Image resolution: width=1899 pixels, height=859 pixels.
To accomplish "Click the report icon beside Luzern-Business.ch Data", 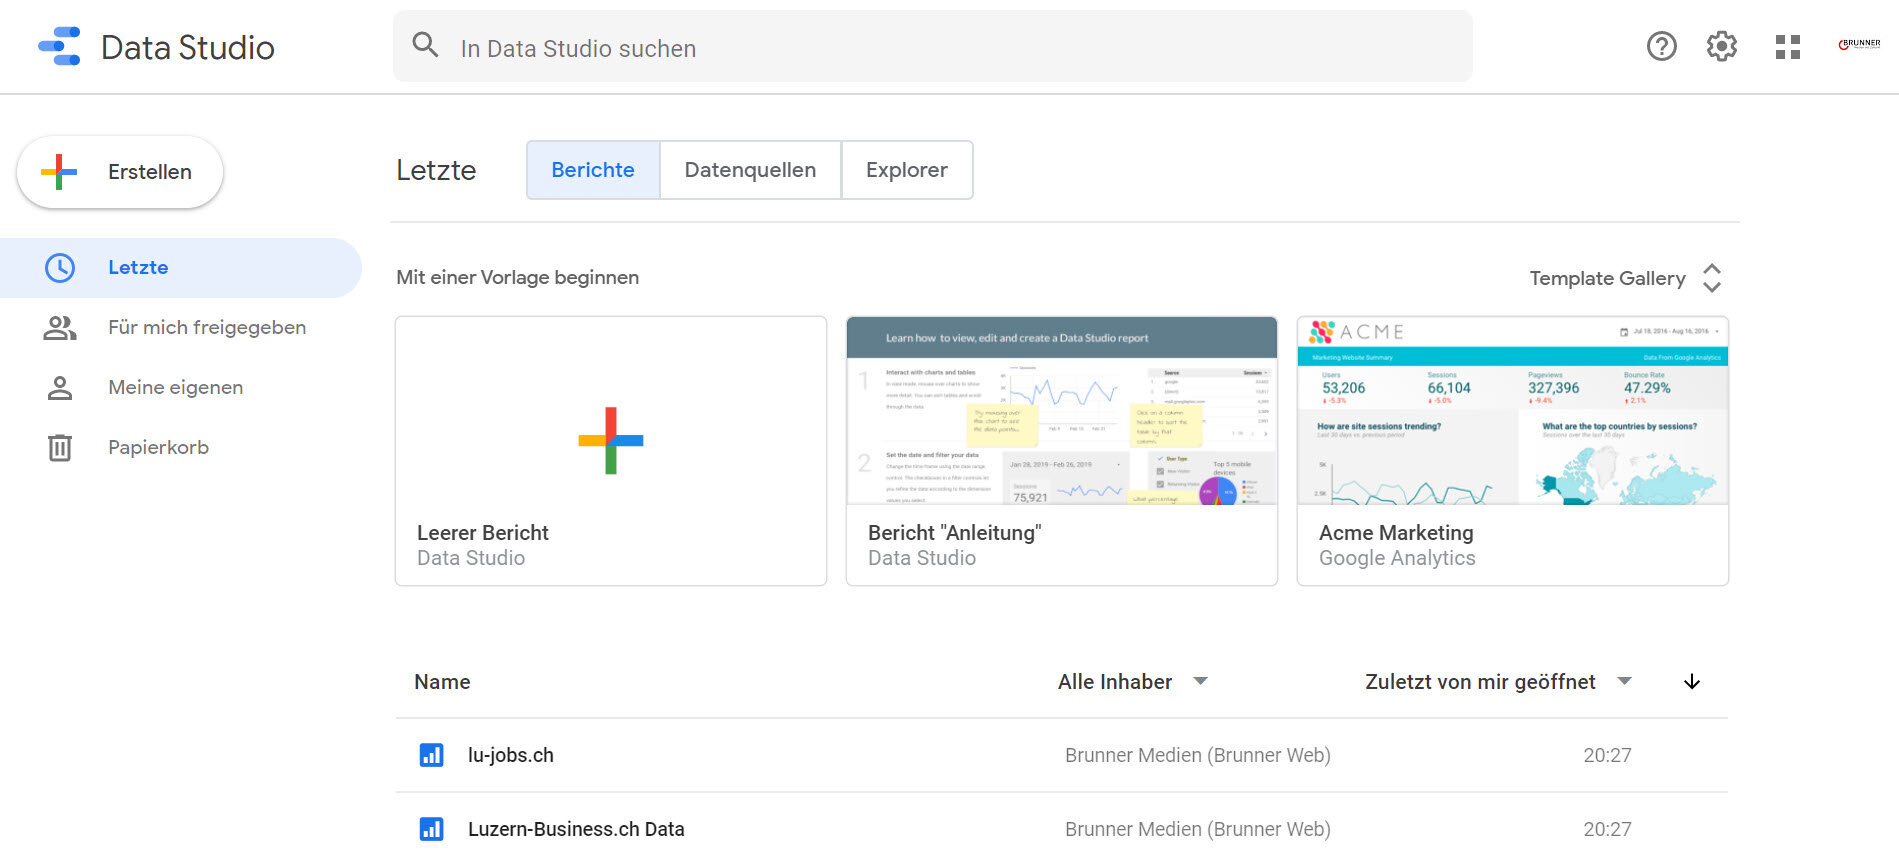I will [x=431, y=829].
